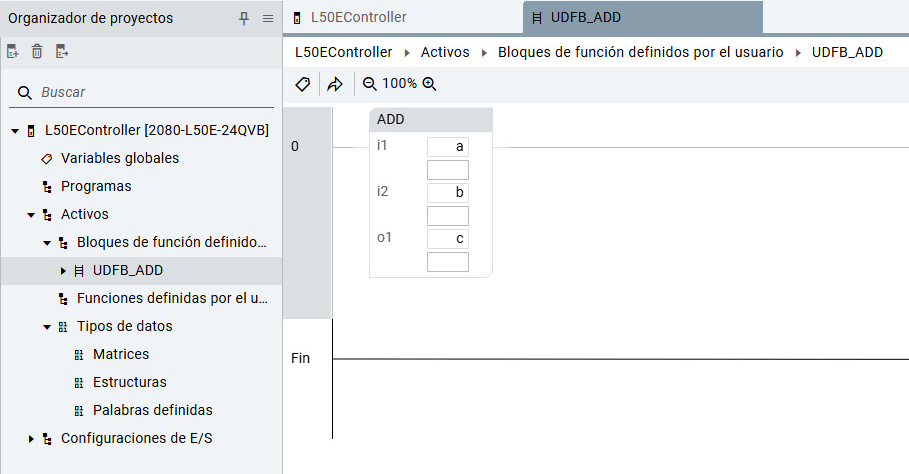Image resolution: width=909 pixels, height=474 pixels.
Task: Click the Buscar search field
Action: pyautogui.click(x=150, y=92)
